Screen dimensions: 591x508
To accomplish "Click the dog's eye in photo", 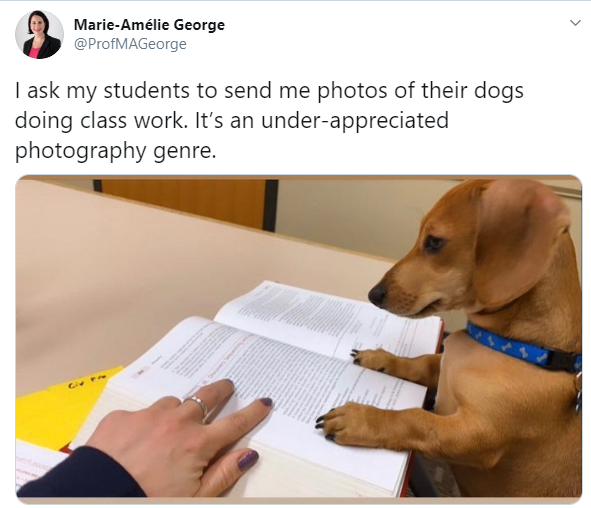I will (433, 244).
